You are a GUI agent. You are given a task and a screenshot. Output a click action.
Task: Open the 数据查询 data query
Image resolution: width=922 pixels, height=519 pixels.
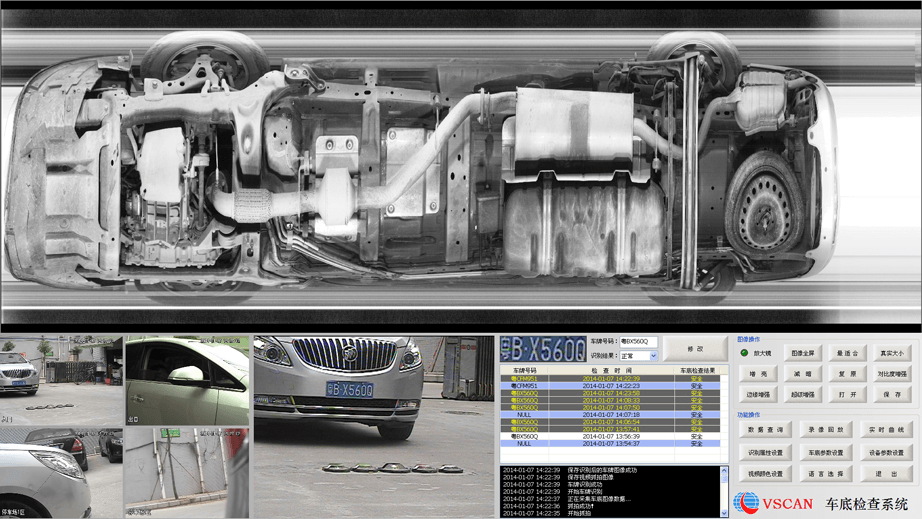click(x=765, y=429)
